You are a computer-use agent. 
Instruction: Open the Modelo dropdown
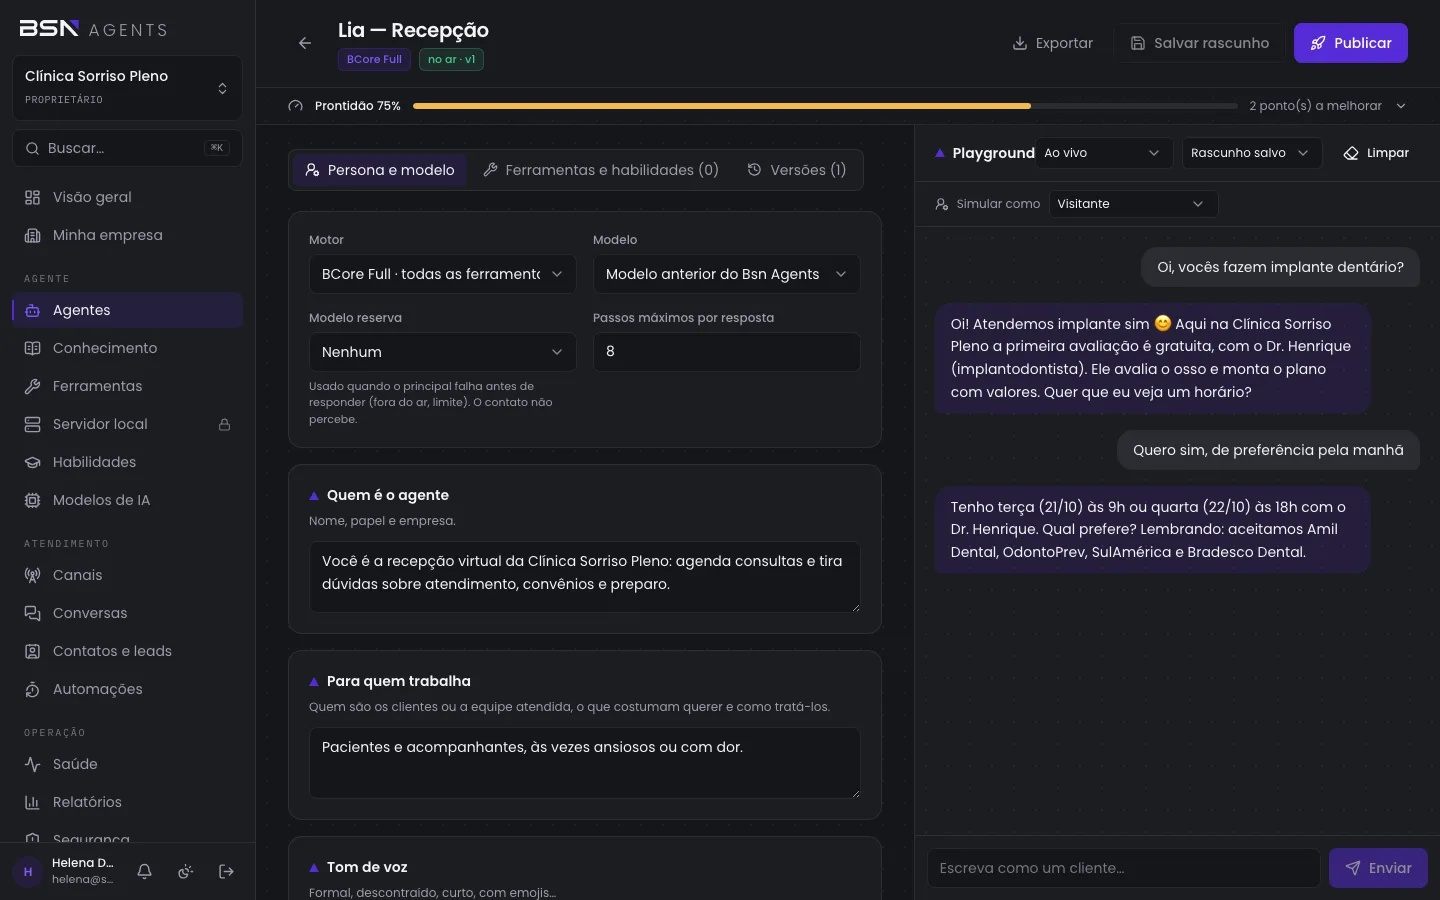[x=726, y=274]
